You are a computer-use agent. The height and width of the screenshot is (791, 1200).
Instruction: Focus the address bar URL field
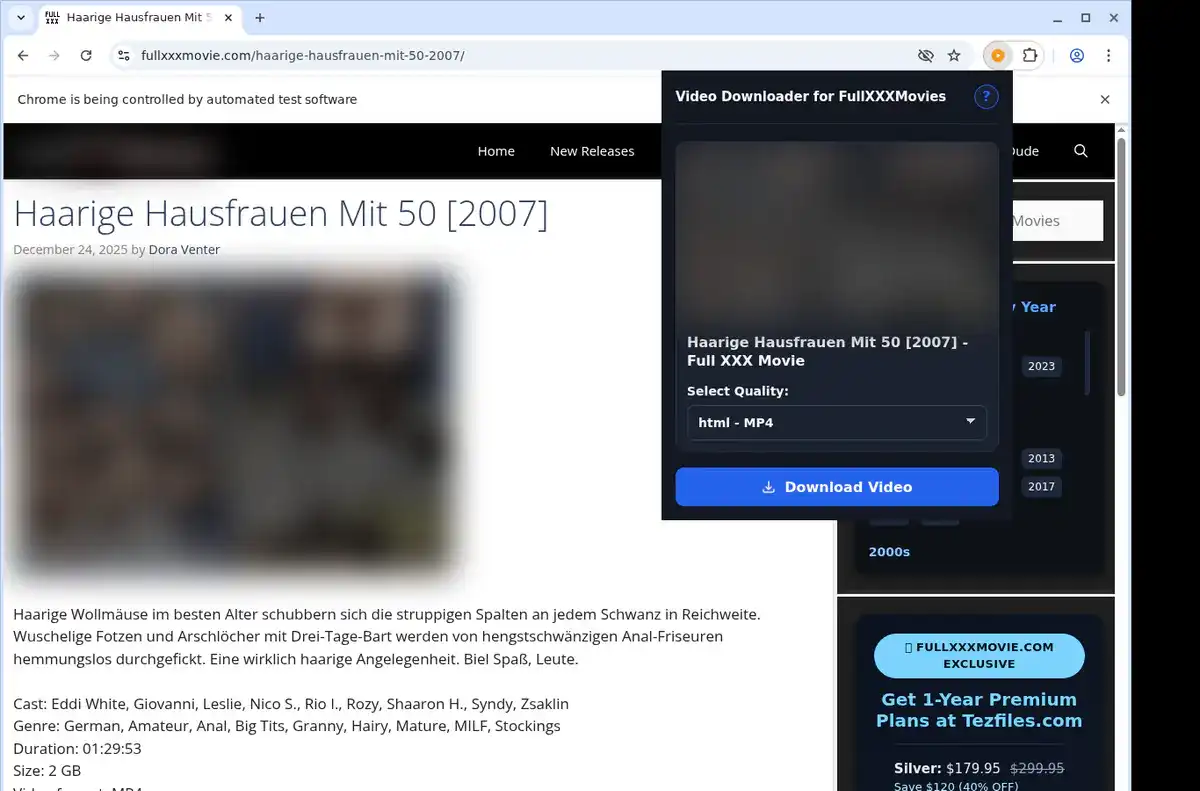coord(520,56)
